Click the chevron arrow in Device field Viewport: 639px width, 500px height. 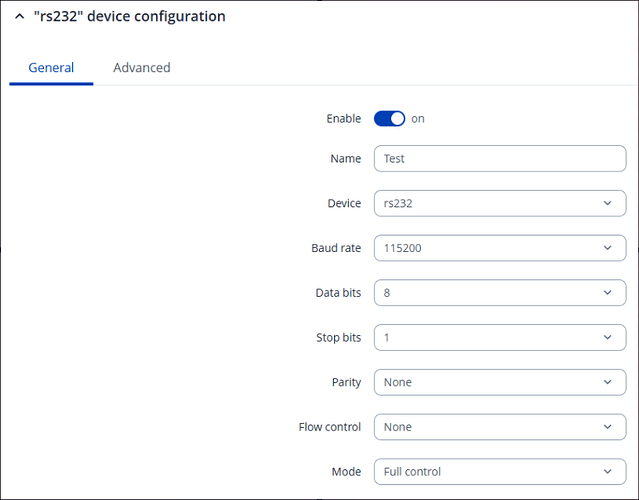pyautogui.click(x=608, y=203)
